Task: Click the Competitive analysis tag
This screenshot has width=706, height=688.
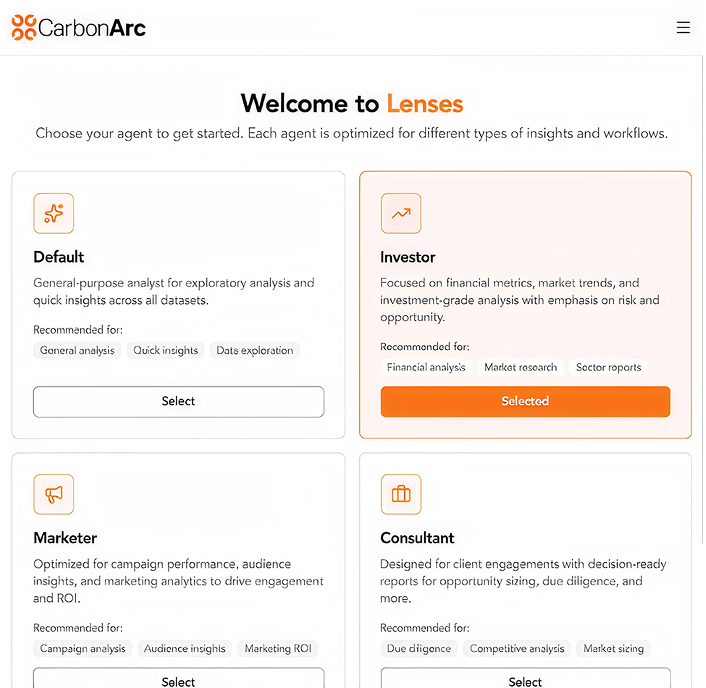Action: point(518,649)
